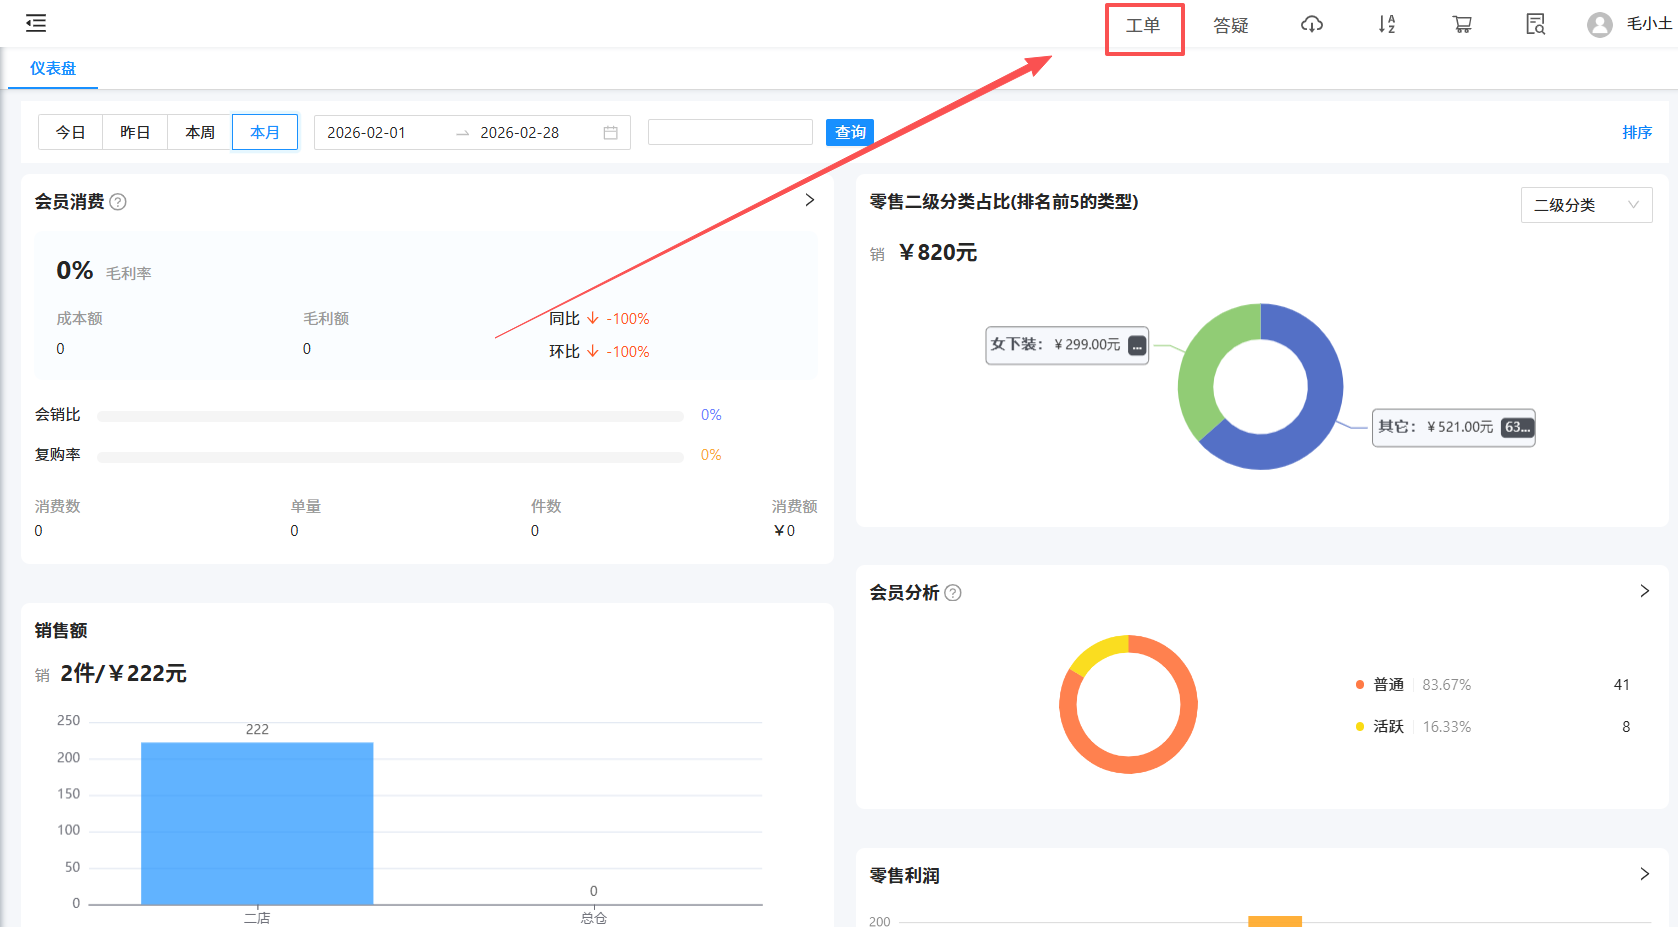Click the empty search input field
This screenshot has width=1678, height=927.
[x=729, y=132]
